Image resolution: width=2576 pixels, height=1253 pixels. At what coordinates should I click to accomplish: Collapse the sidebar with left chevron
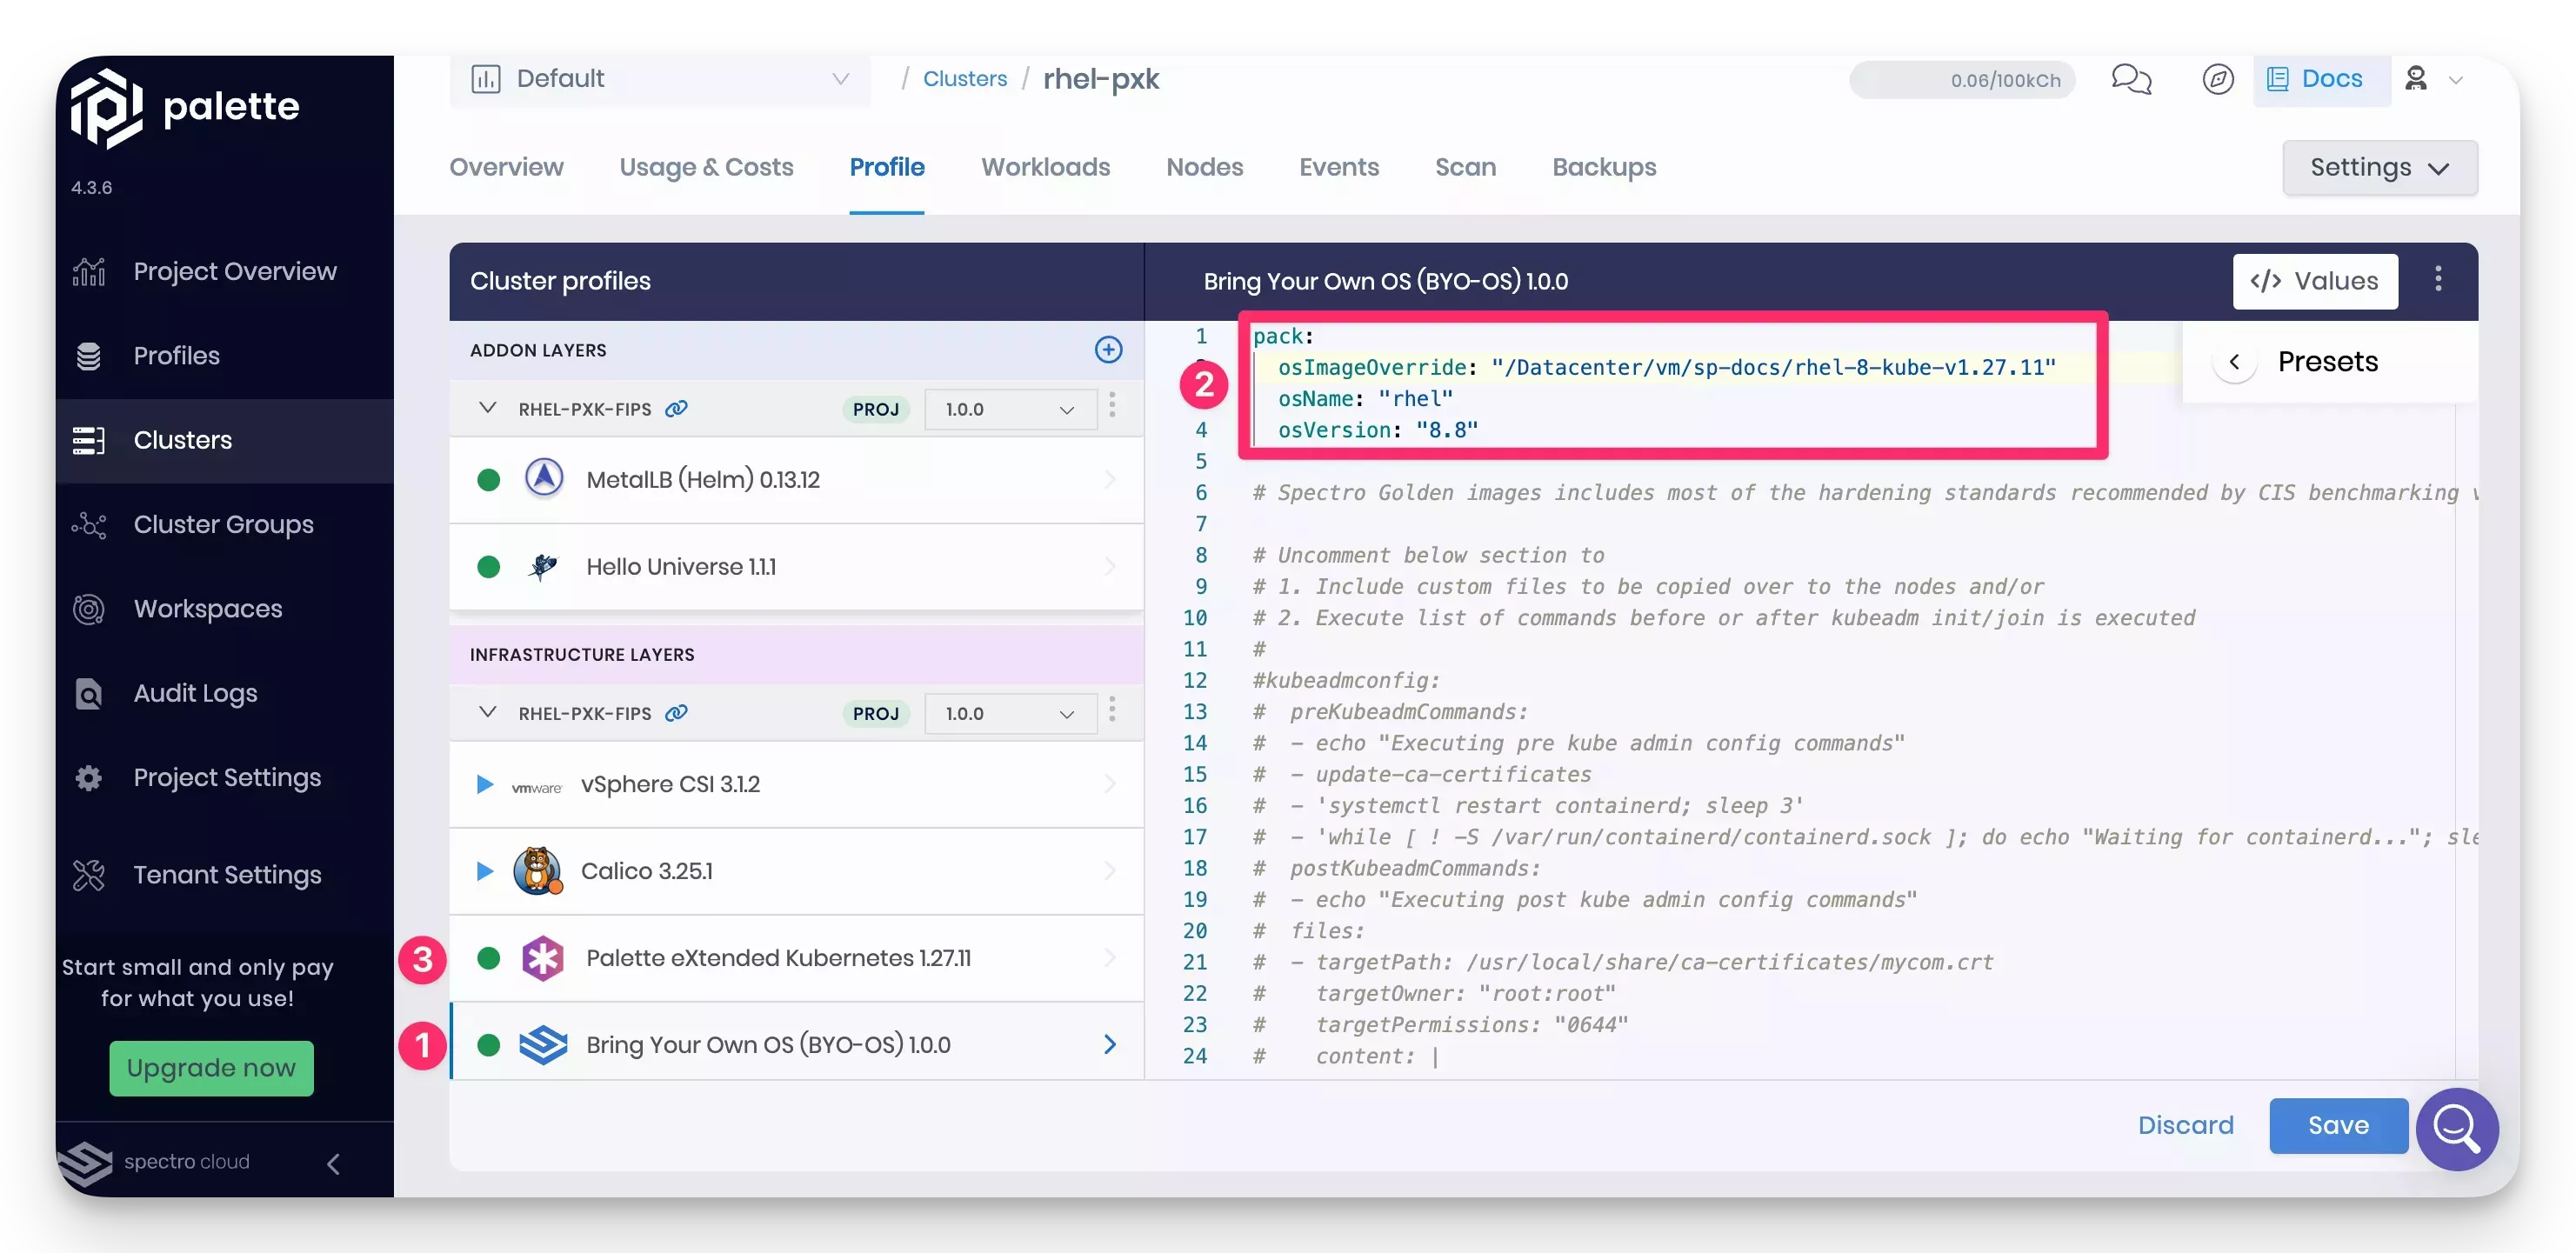[x=334, y=1163]
